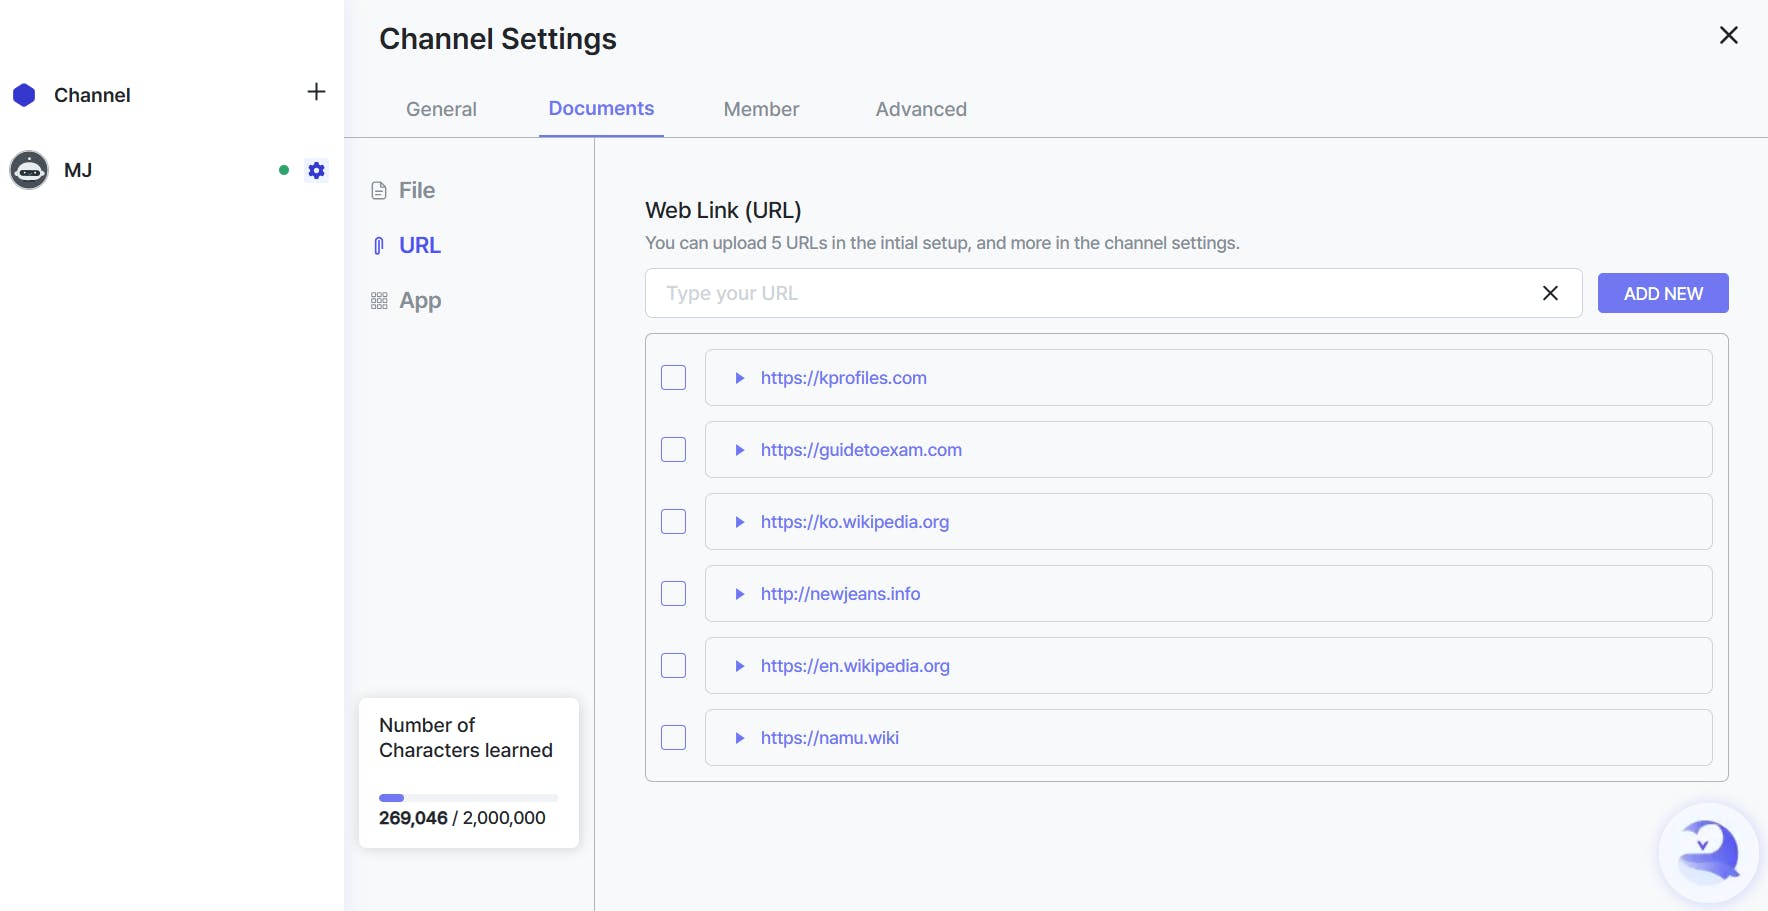This screenshot has height=911, width=1768.
Task: Click the ADD NEW button
Action: tap(1663, 293)
